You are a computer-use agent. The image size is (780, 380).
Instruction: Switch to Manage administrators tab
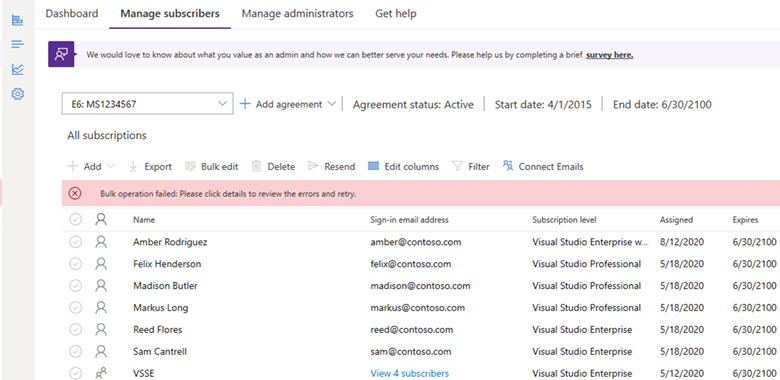click(x=297, y=13)
